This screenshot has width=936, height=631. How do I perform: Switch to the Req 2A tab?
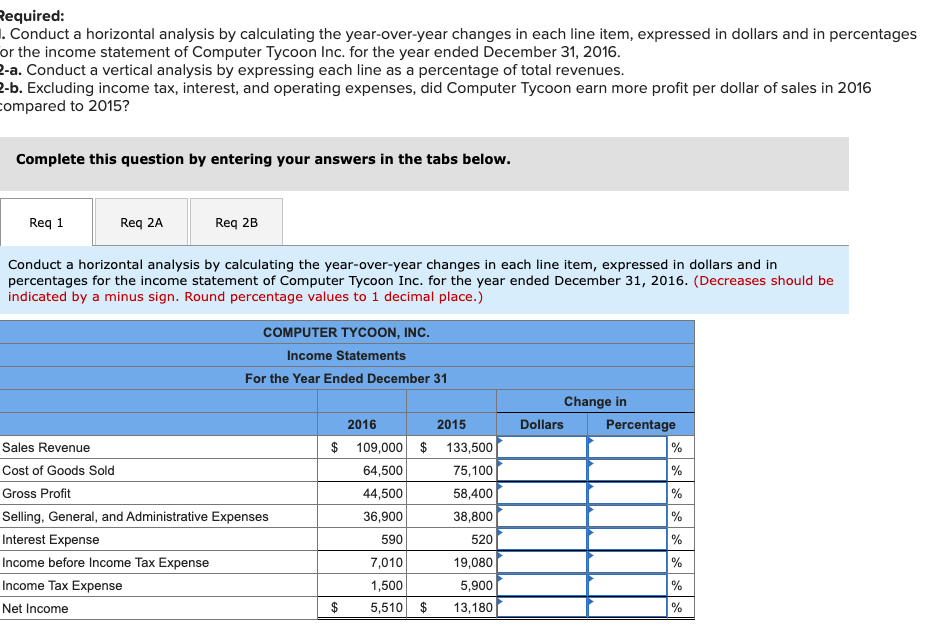pyautogui.click(x=140, y=221)
